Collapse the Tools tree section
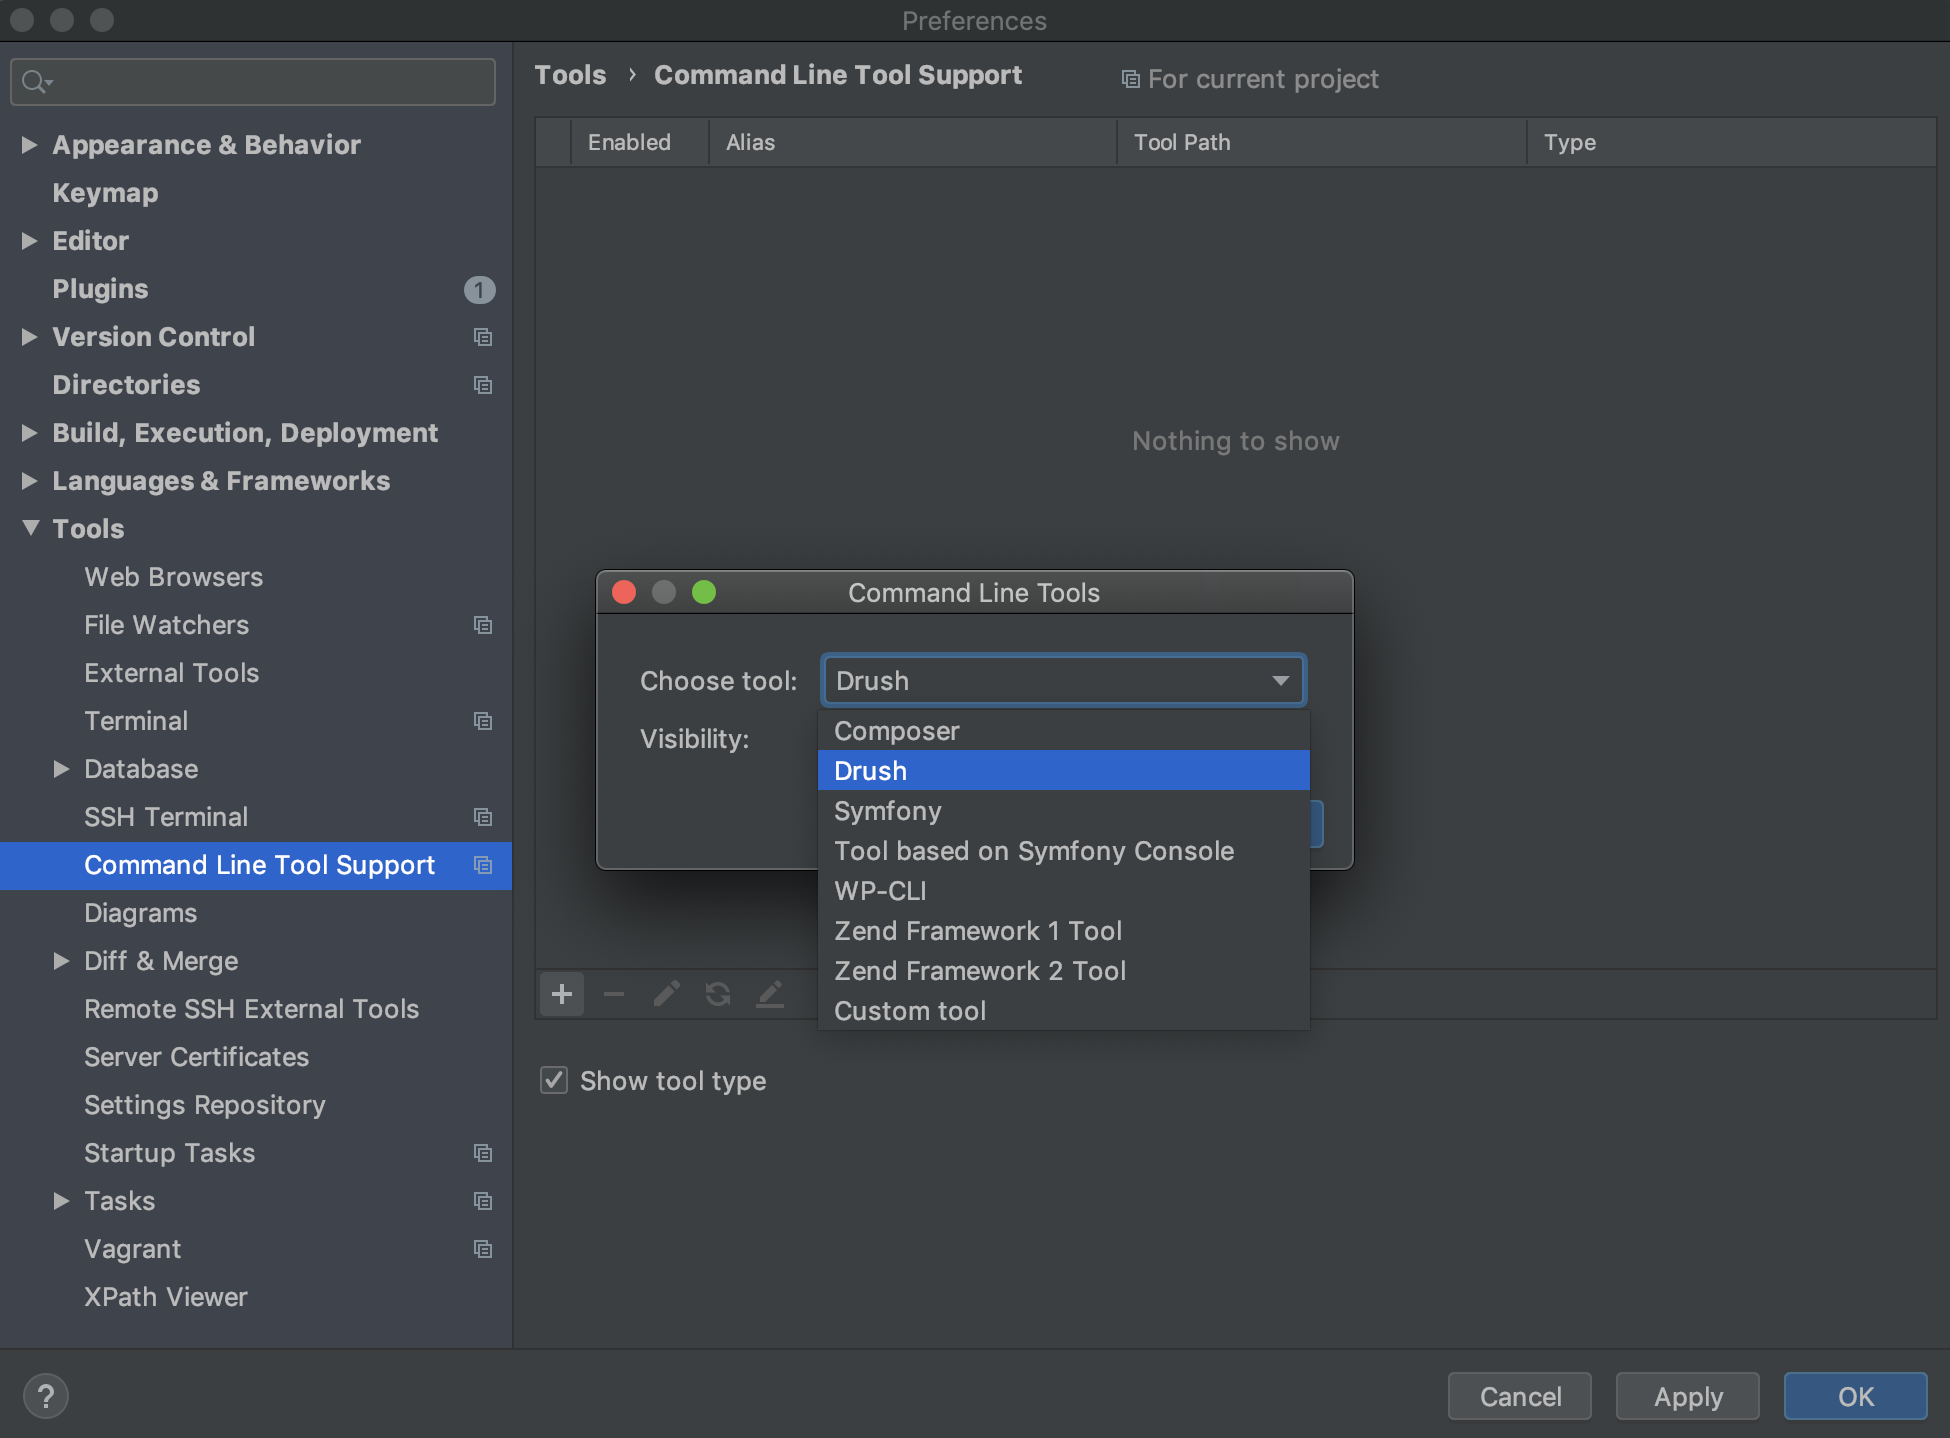Image resolution: width=1950 pixels, height=1438 pixels. [30, 528]
